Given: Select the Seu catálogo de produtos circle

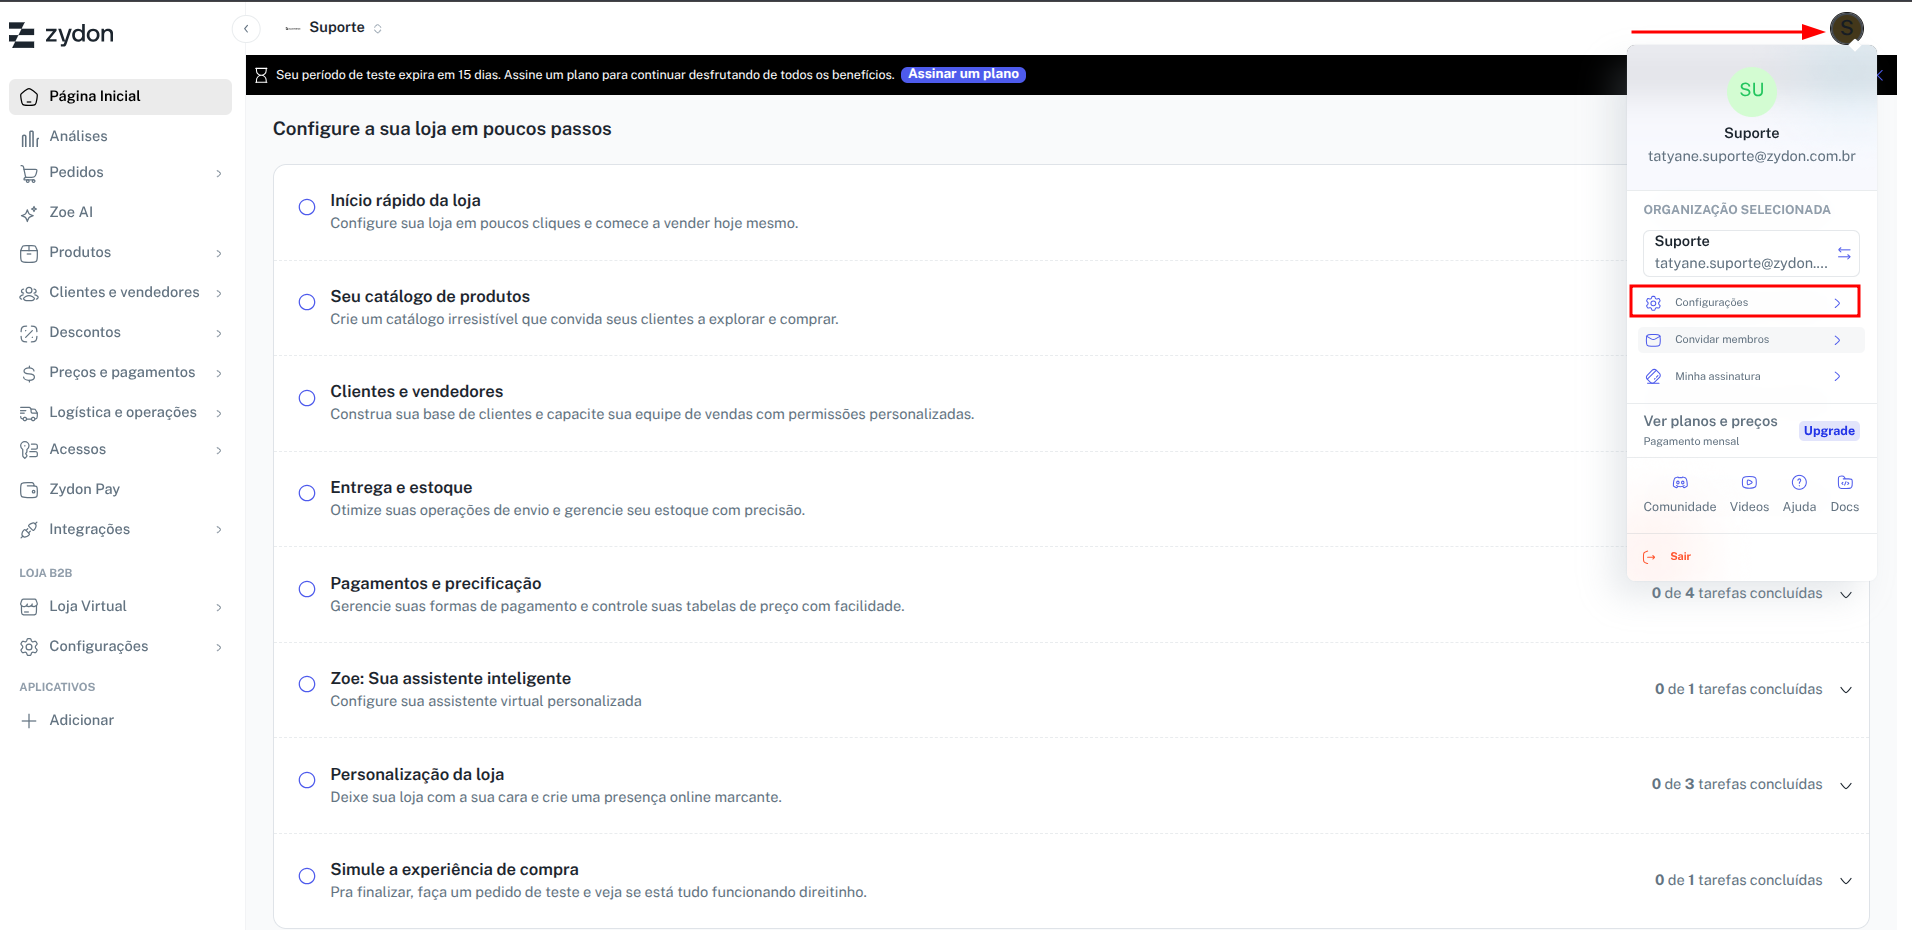Looking at the screenshot, I should point(307,302).
